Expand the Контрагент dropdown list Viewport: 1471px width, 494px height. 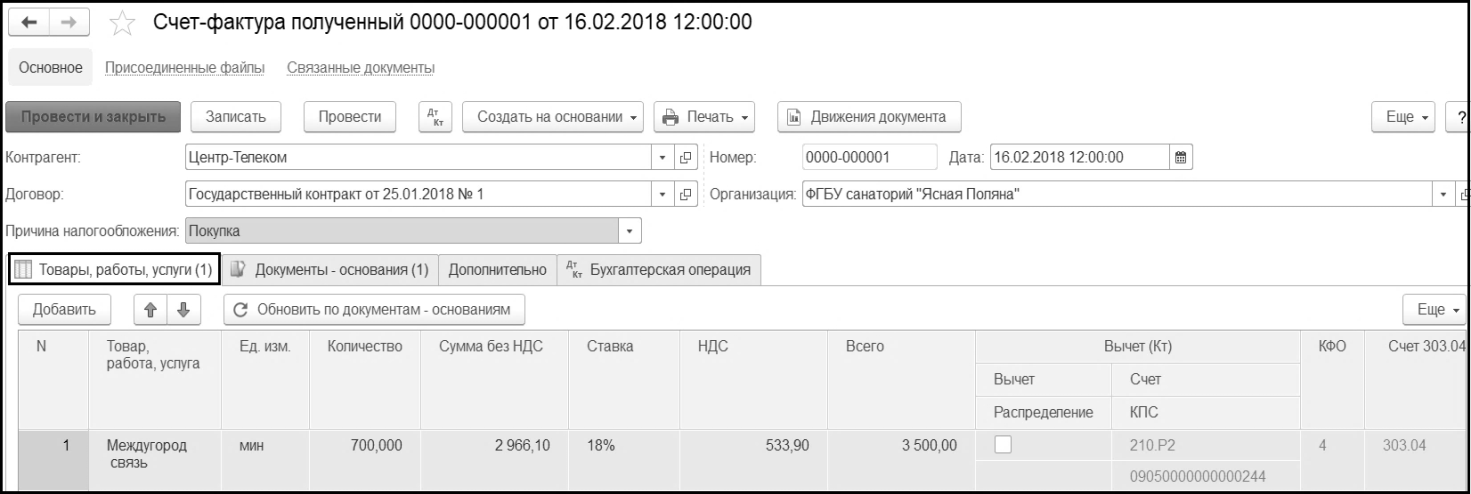tap(665, 157)
